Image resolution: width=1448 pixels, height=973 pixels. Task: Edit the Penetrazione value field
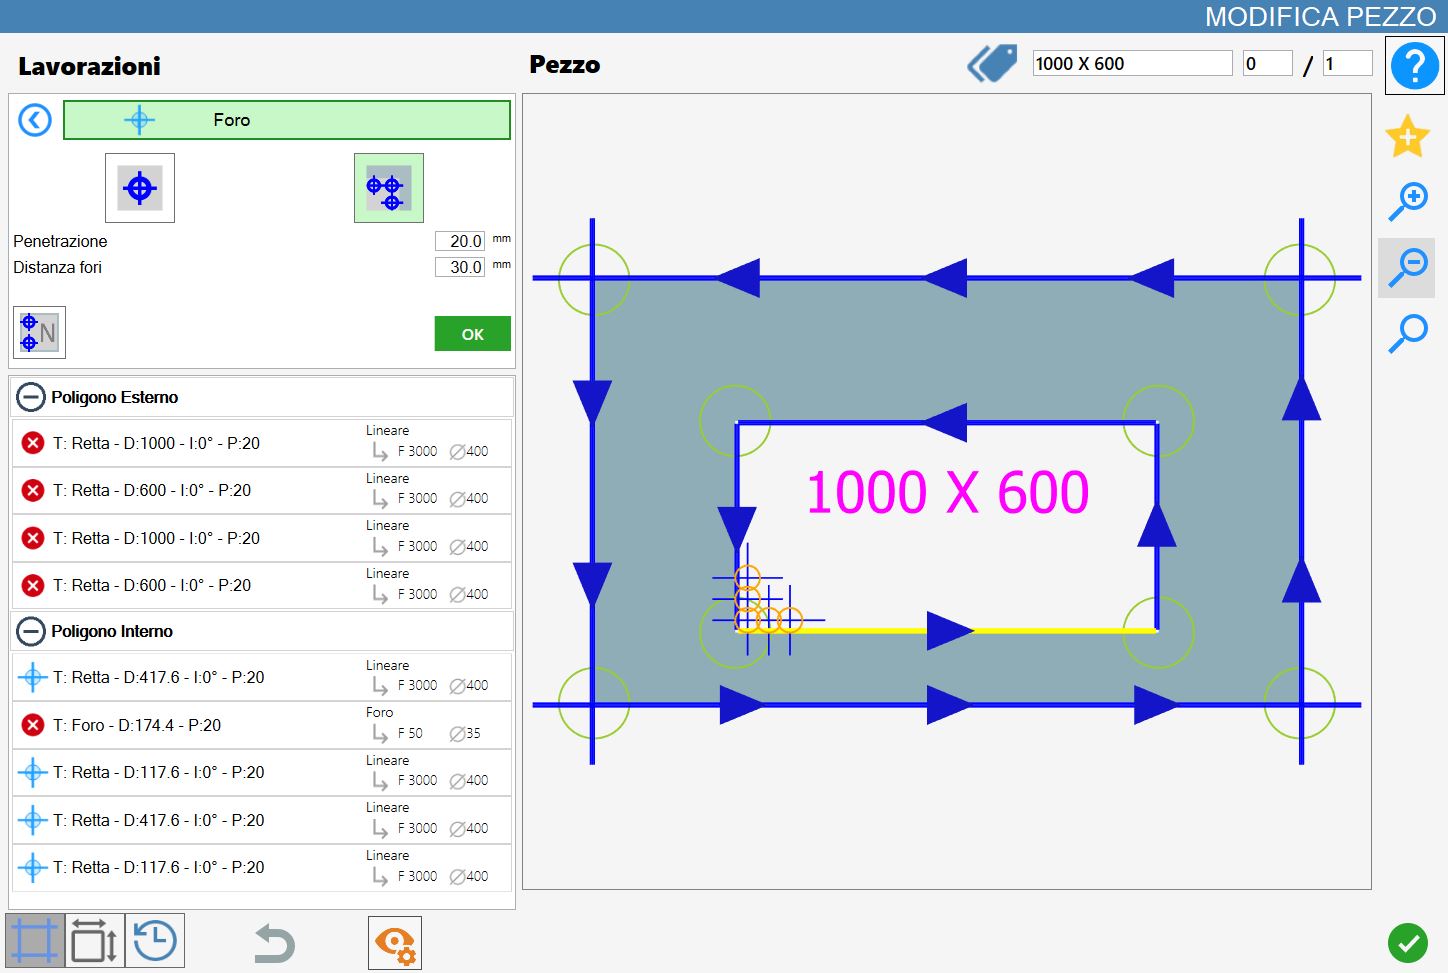click(460, 241)
